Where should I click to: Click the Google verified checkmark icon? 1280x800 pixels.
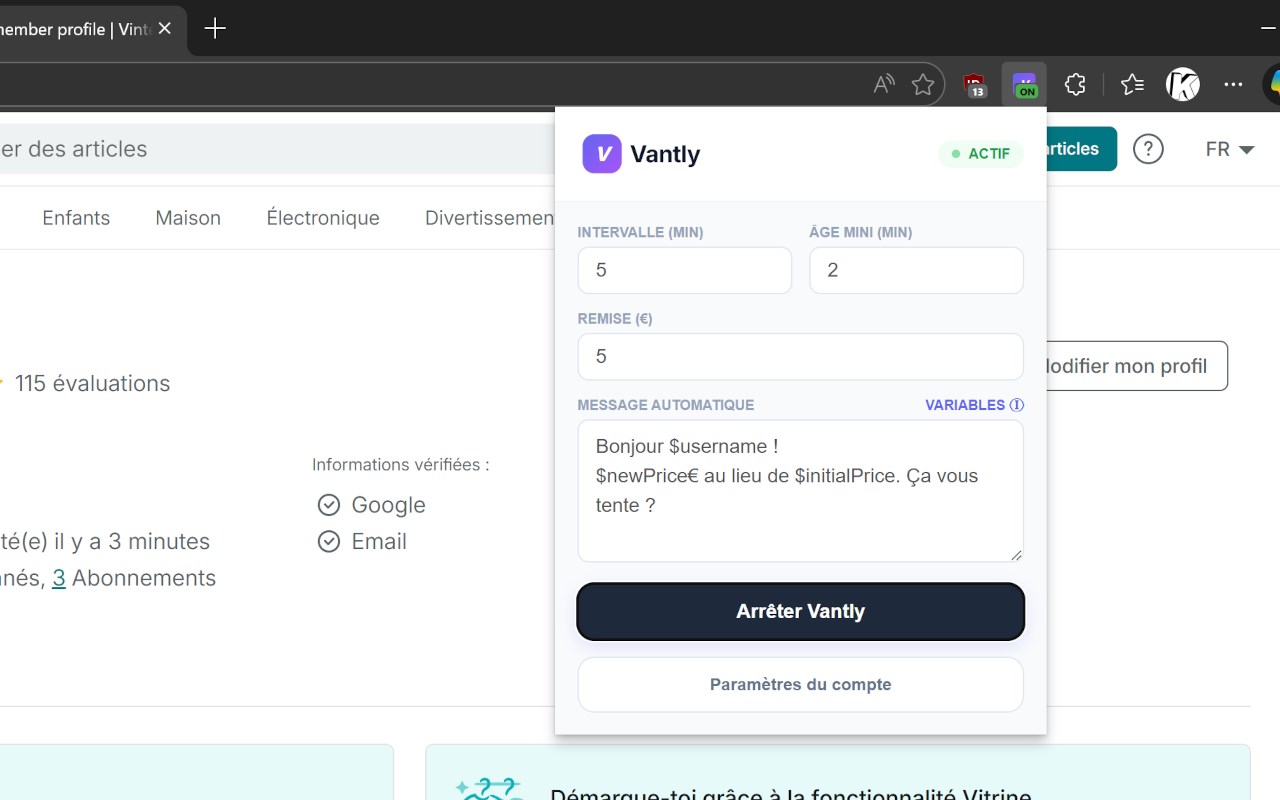[329, 505]
